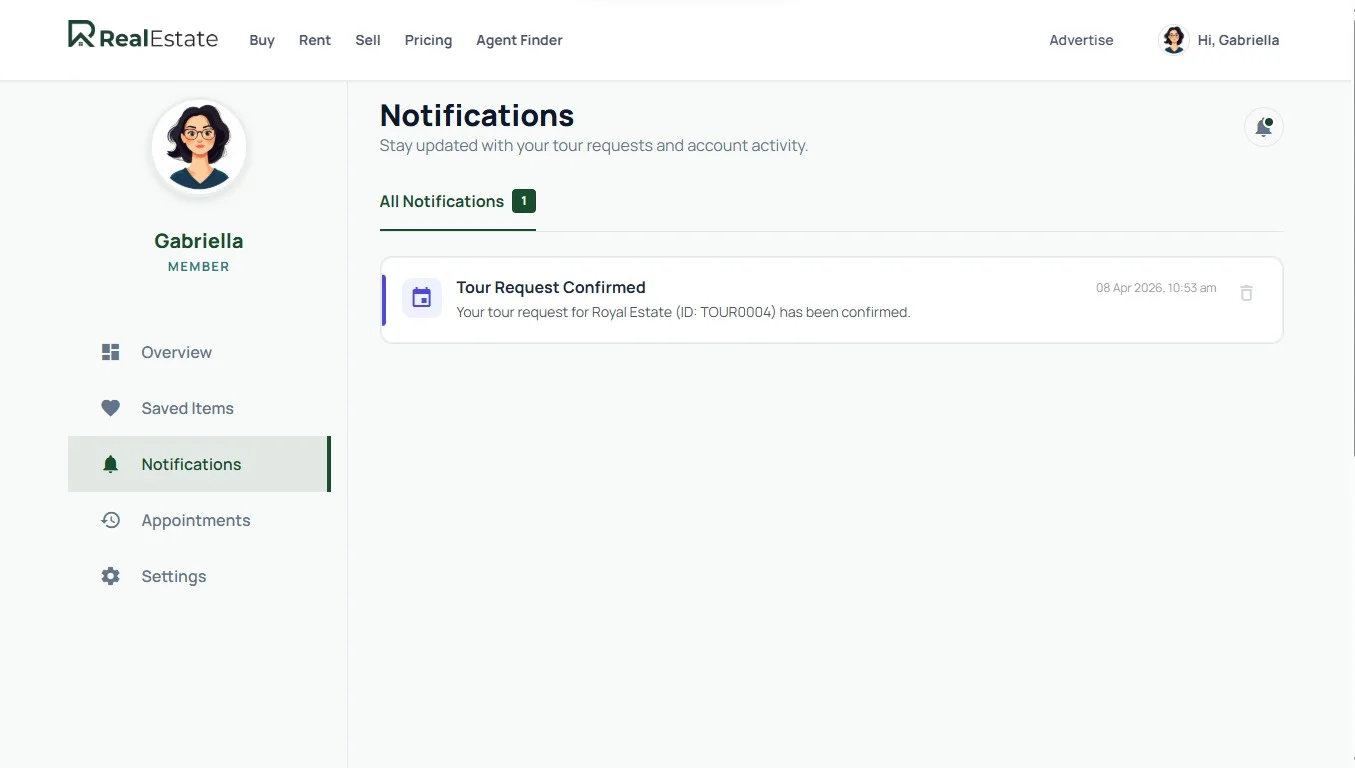The height and width of the screenshot is (768, 1355).
Task: Click the small avatar in header
Action: pos(1173,40)
